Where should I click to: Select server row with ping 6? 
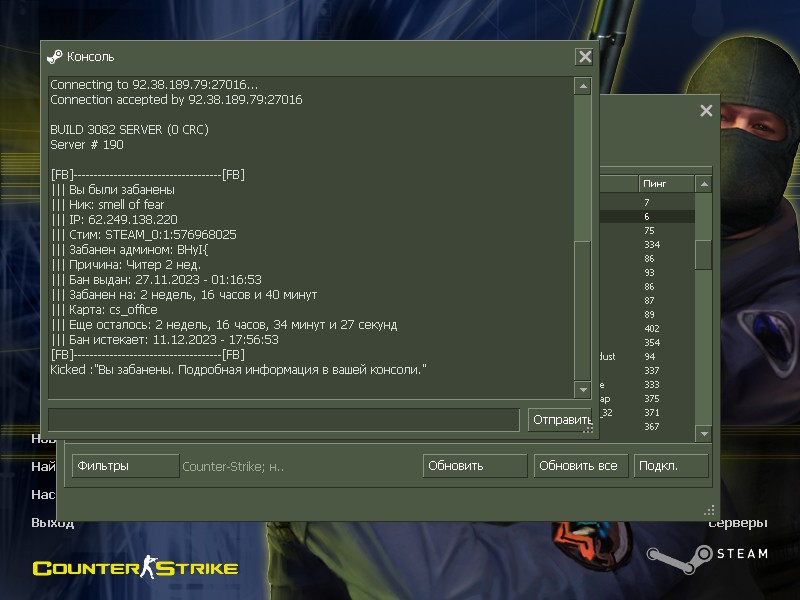point(647,216)
